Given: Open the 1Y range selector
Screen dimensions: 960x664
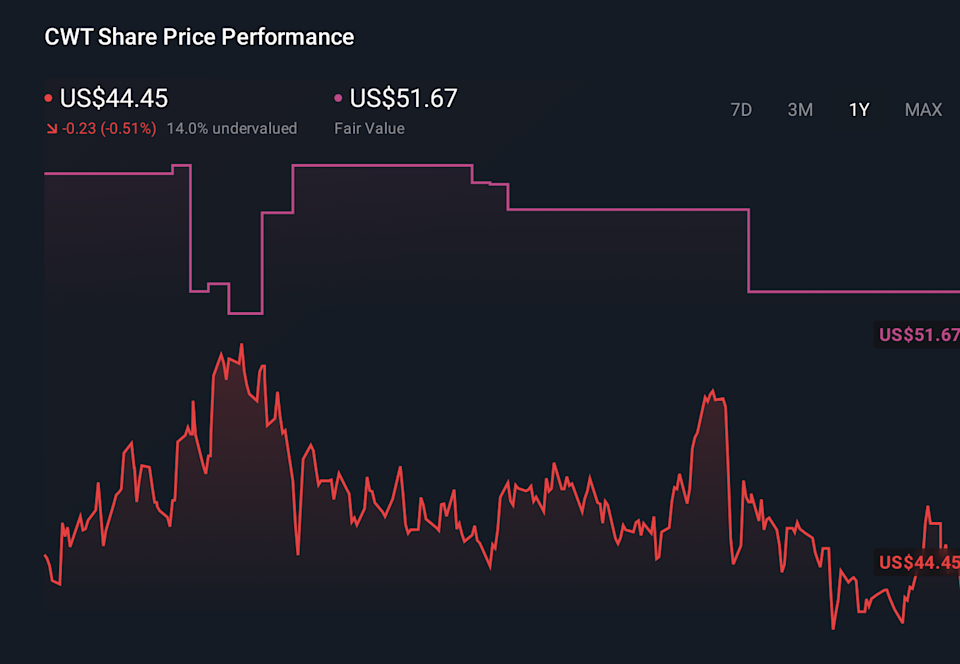Looking at the screenshot, I should (858, 110).
